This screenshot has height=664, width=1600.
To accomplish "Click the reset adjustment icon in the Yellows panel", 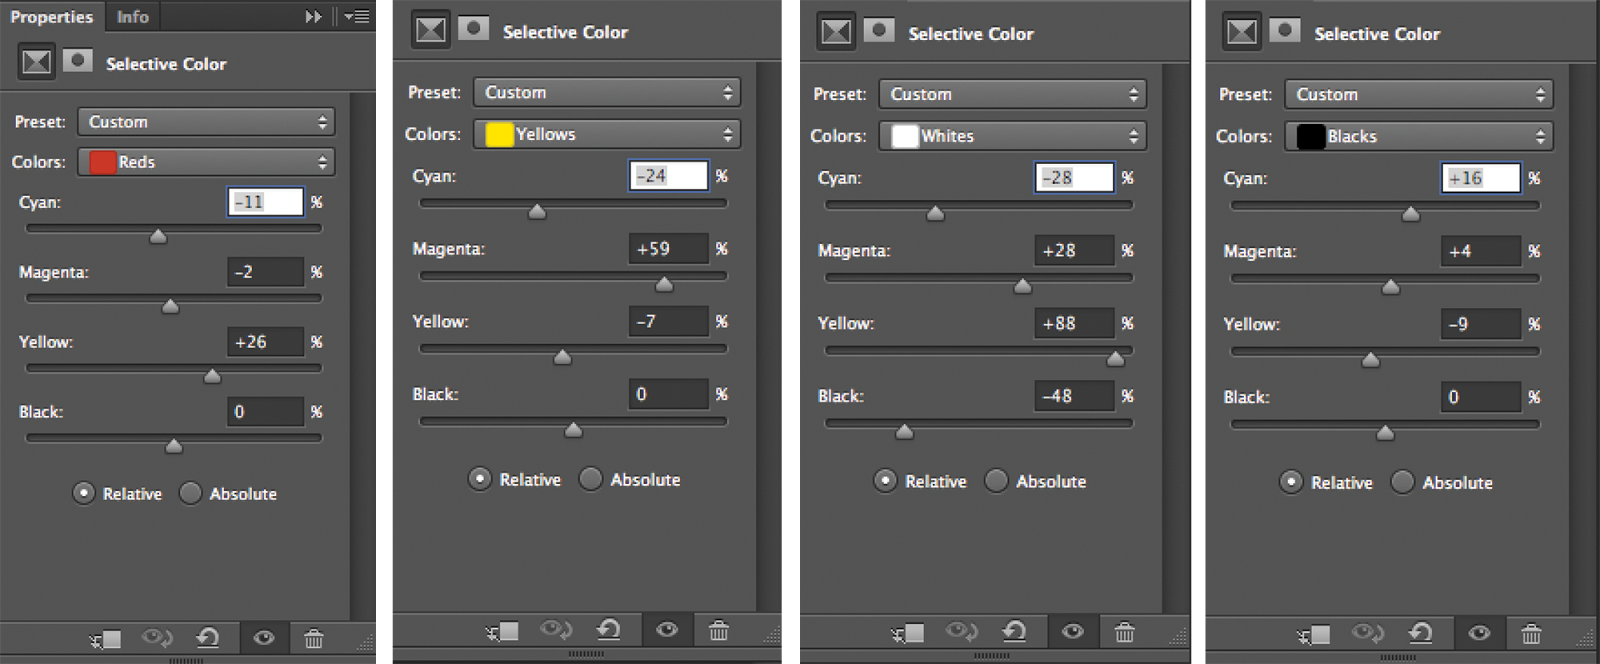I will point(609,630).
